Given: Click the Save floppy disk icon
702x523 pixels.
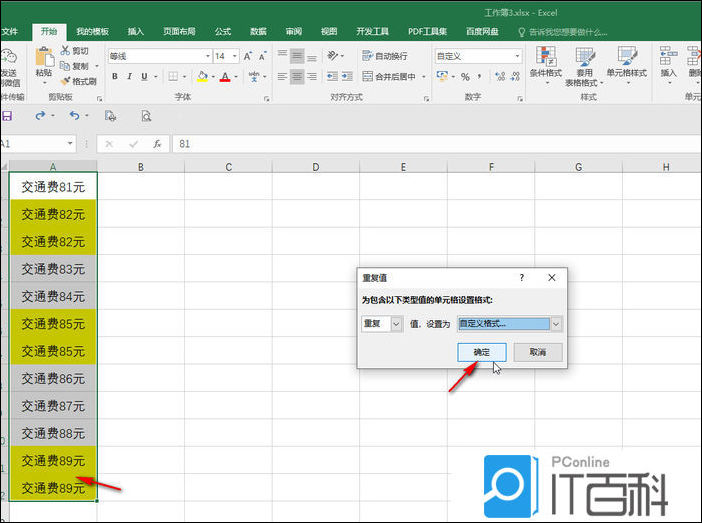Looking at the screenshot, I should 7,116.
